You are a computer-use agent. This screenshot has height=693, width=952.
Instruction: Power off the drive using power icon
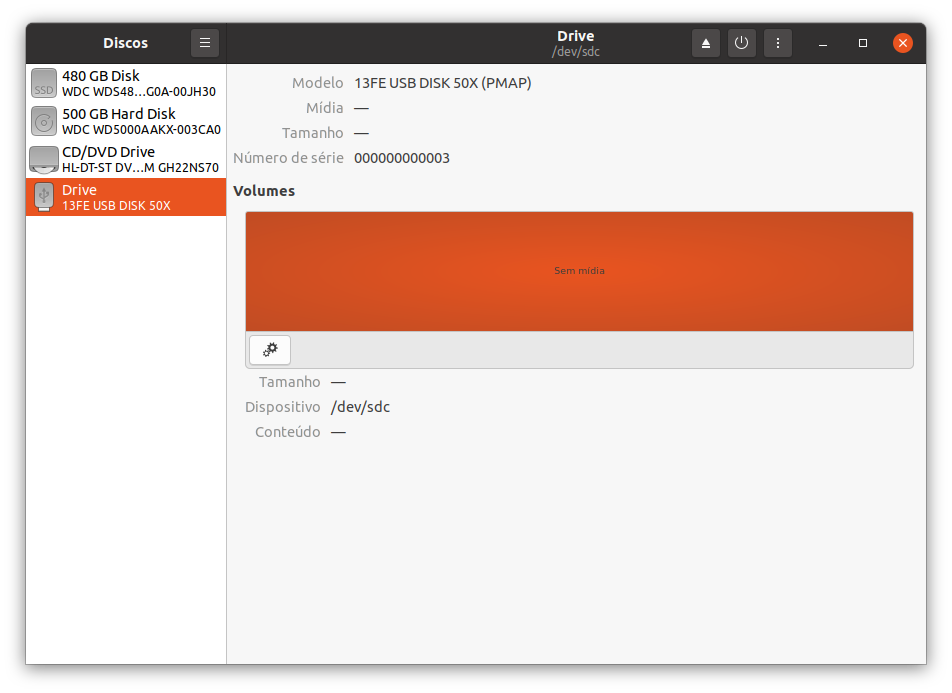[741, 43]
